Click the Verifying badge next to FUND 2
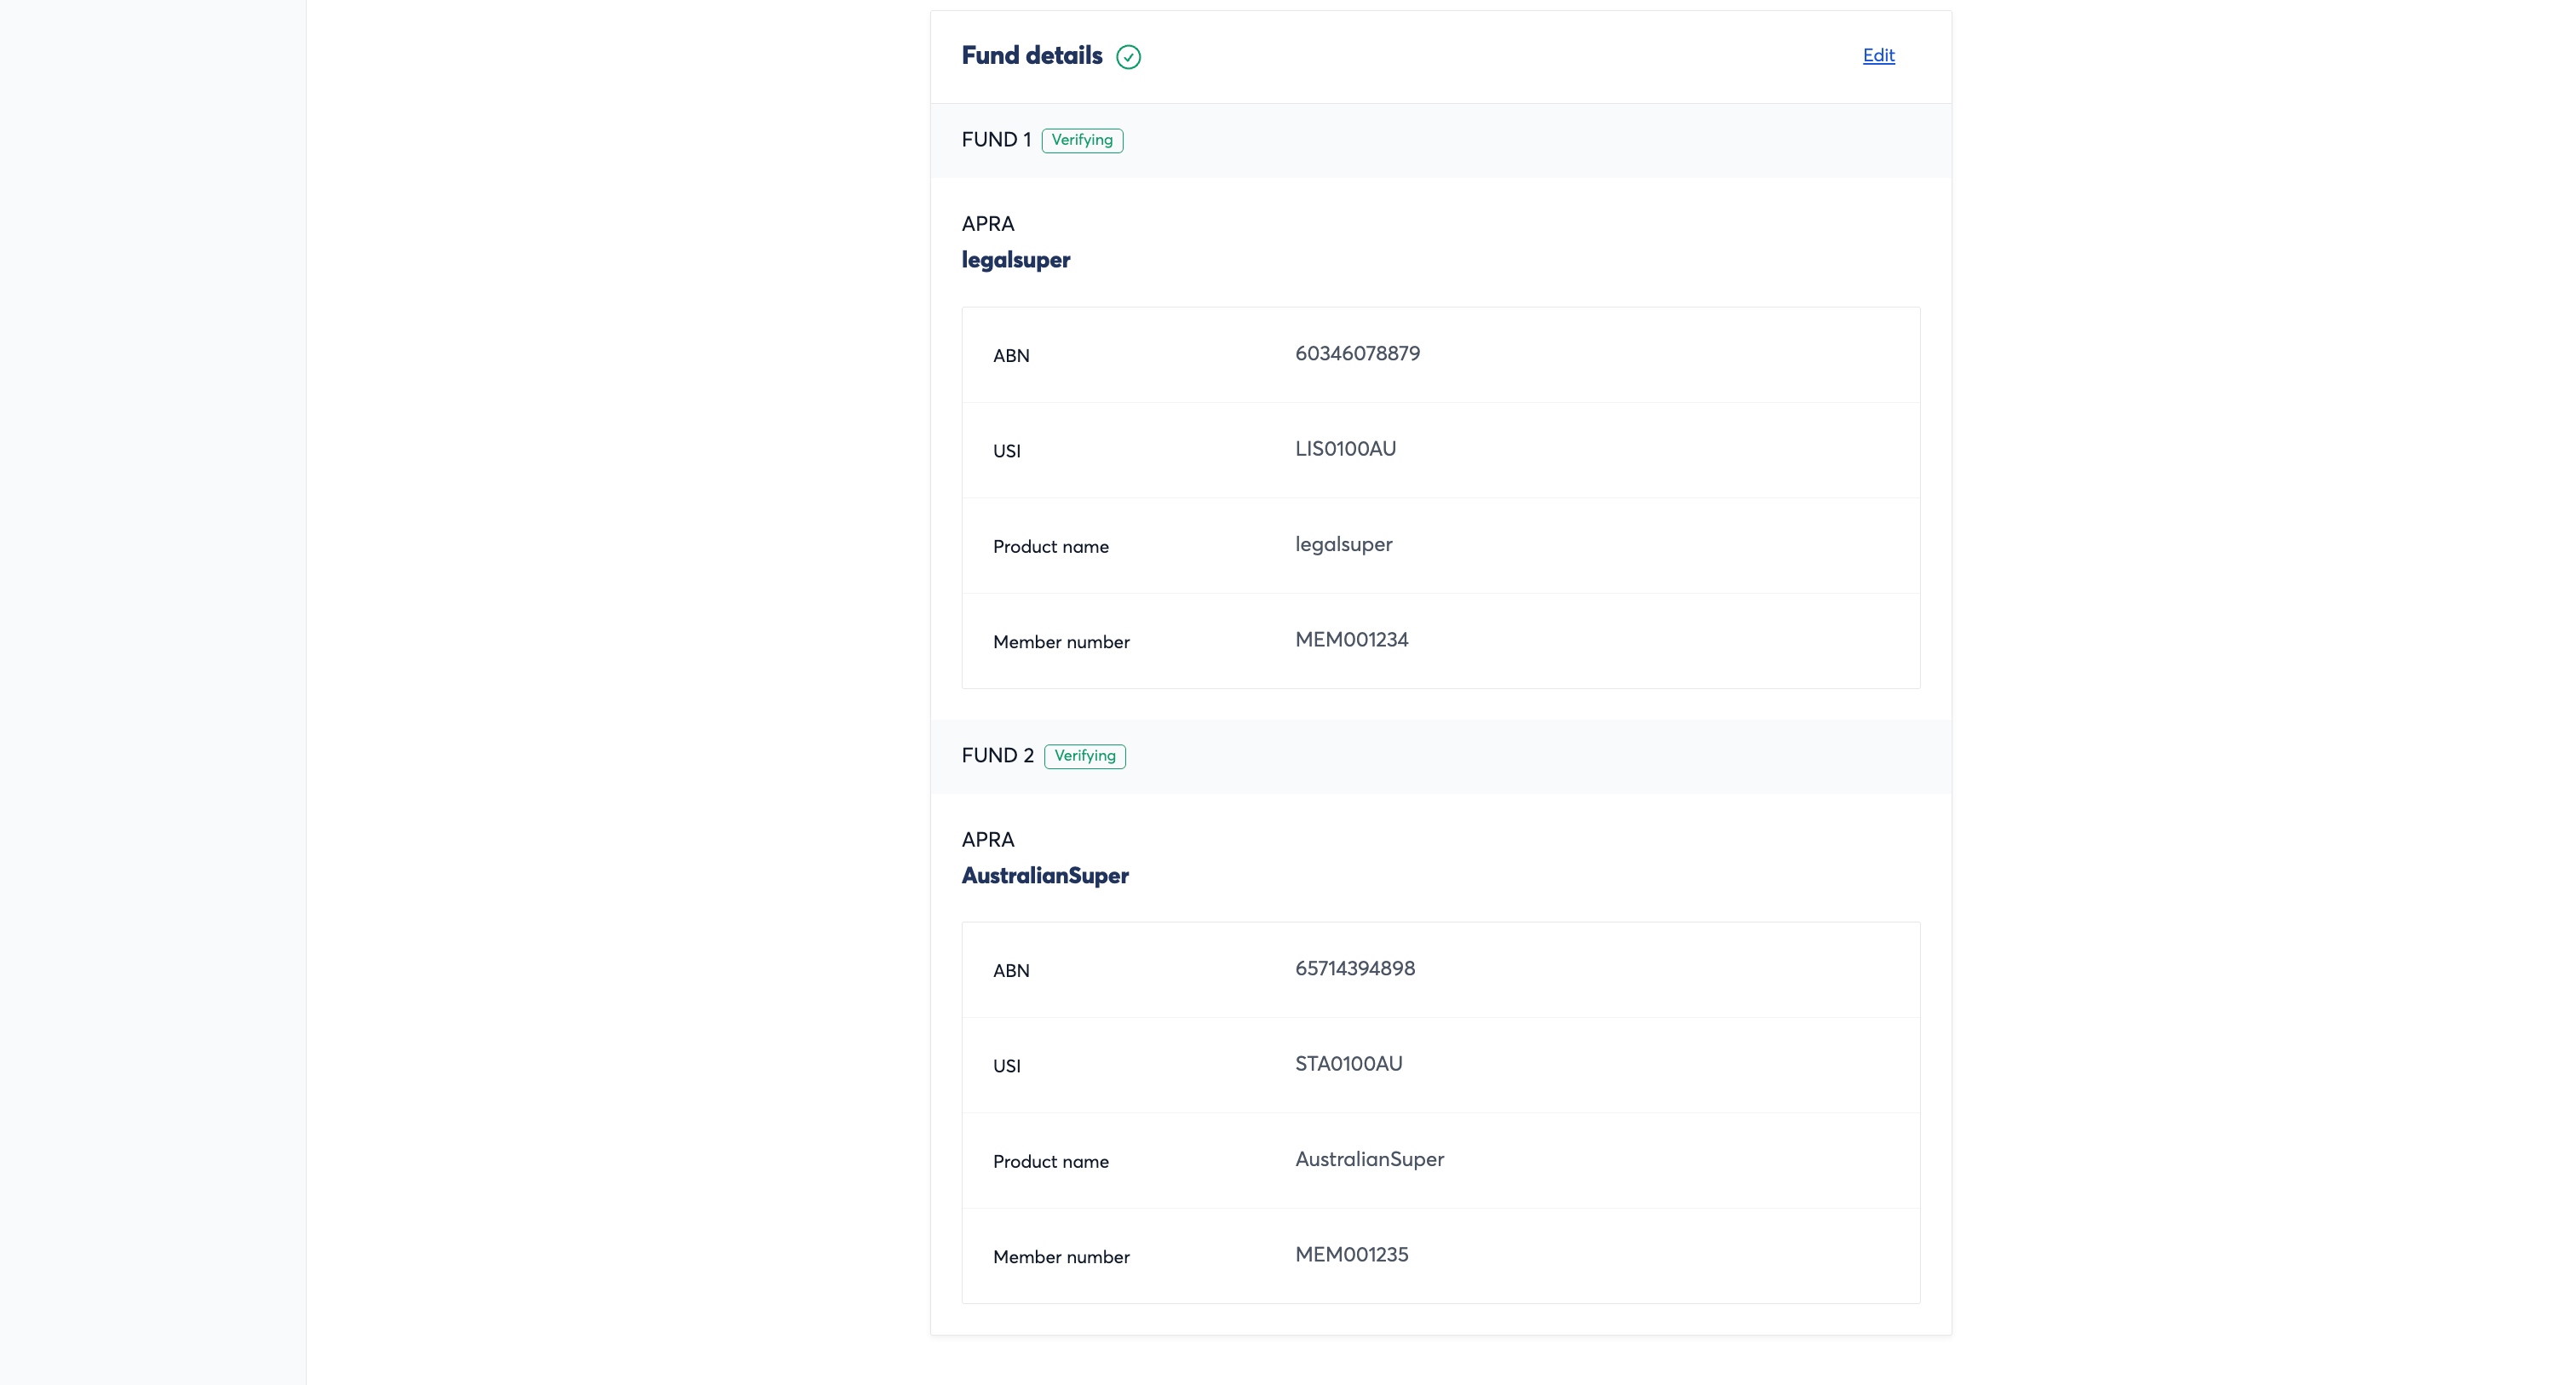 point(1085,756)
